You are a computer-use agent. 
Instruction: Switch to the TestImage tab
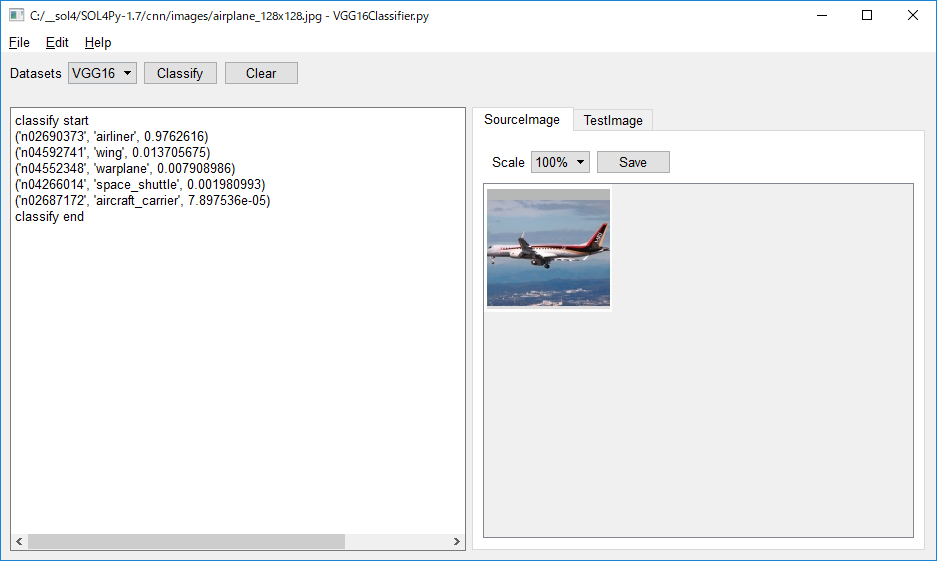pyautogui.click(x=613, y=120)
